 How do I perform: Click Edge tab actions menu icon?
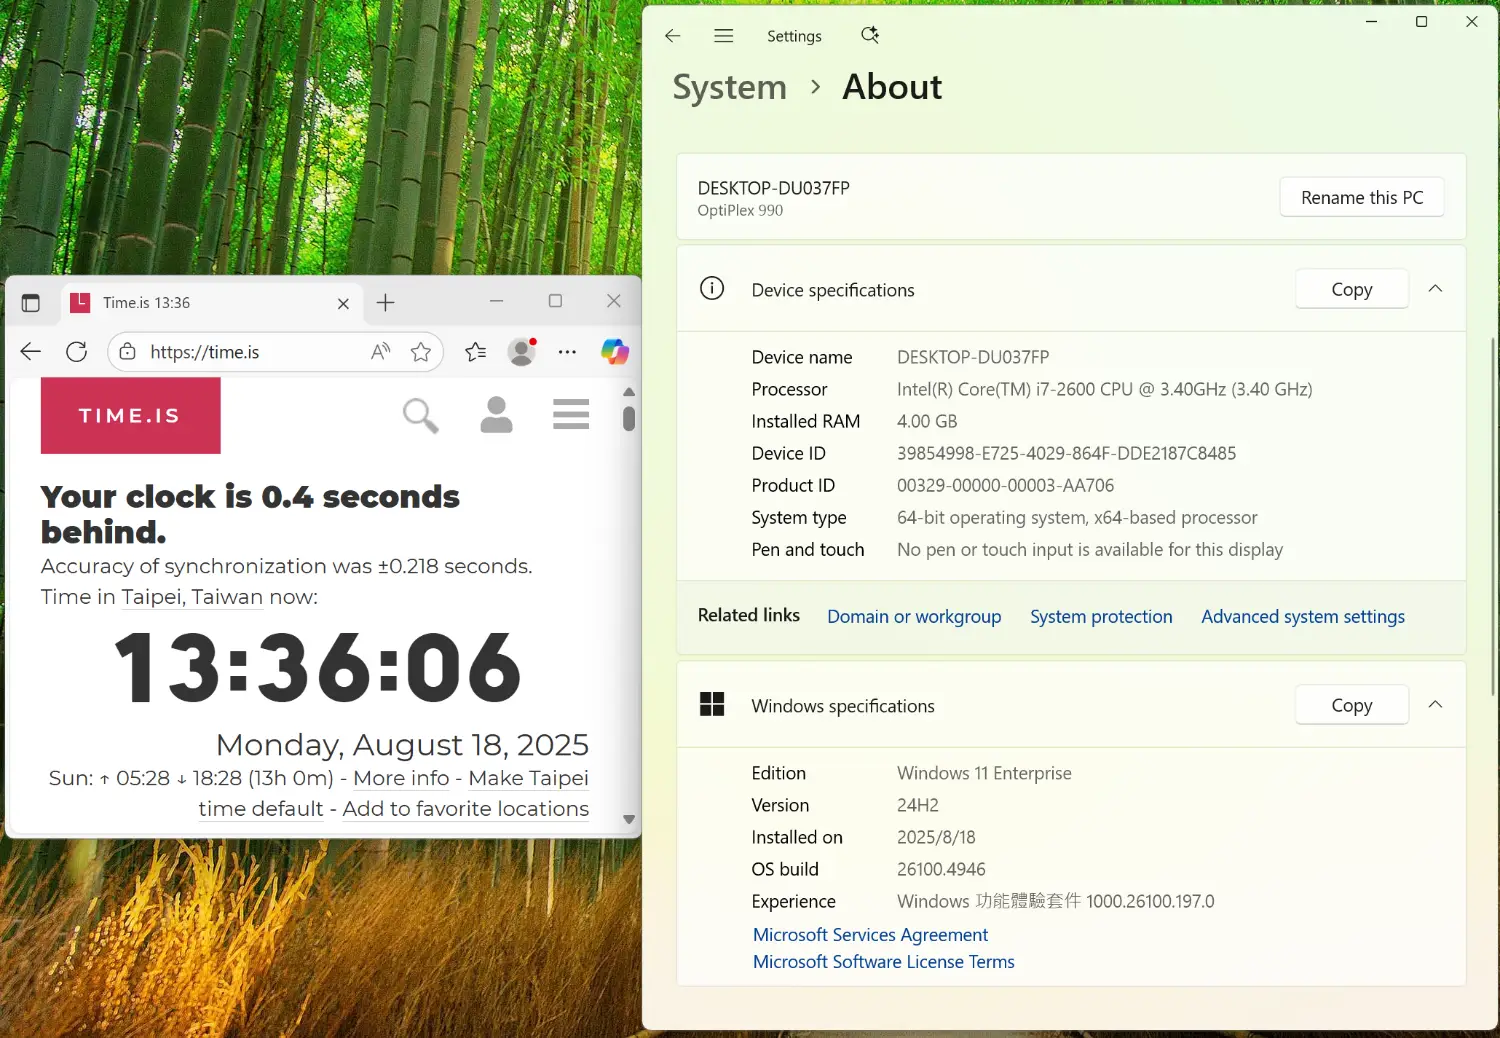coord(31,303)
